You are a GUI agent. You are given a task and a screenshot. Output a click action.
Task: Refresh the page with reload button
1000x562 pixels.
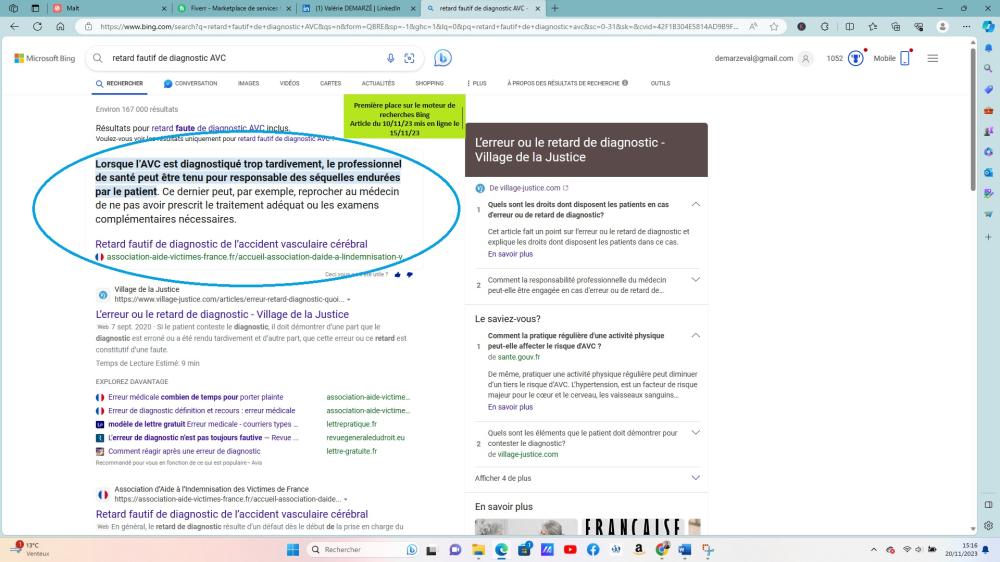38,27
